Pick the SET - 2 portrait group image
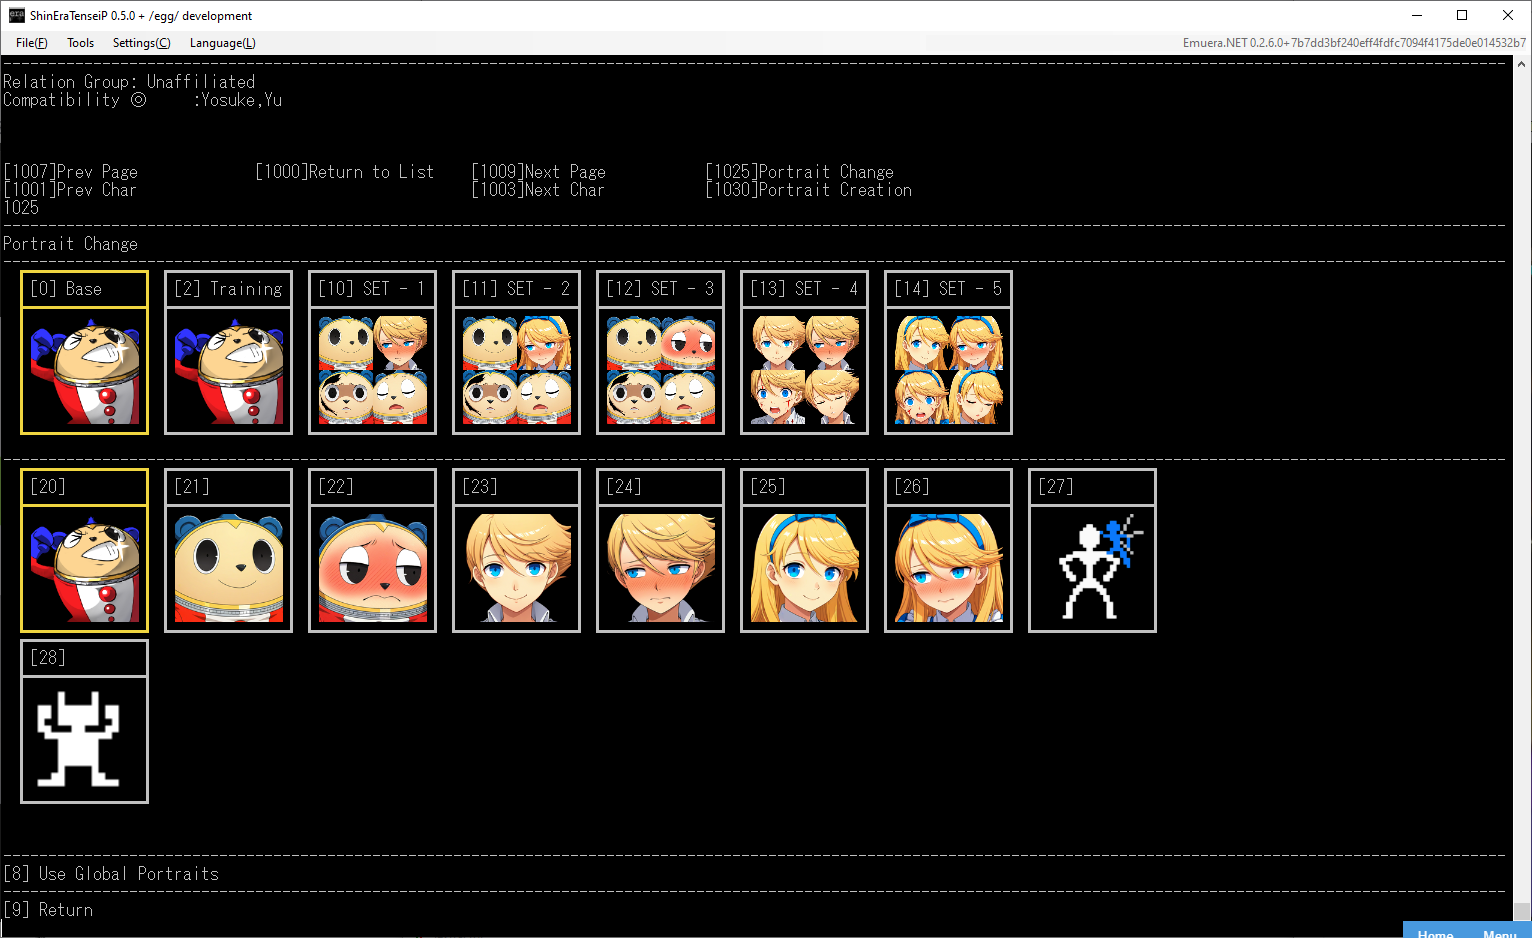Image resolution: width=1532 pixels, height=938 pixels. coord(516,371)
